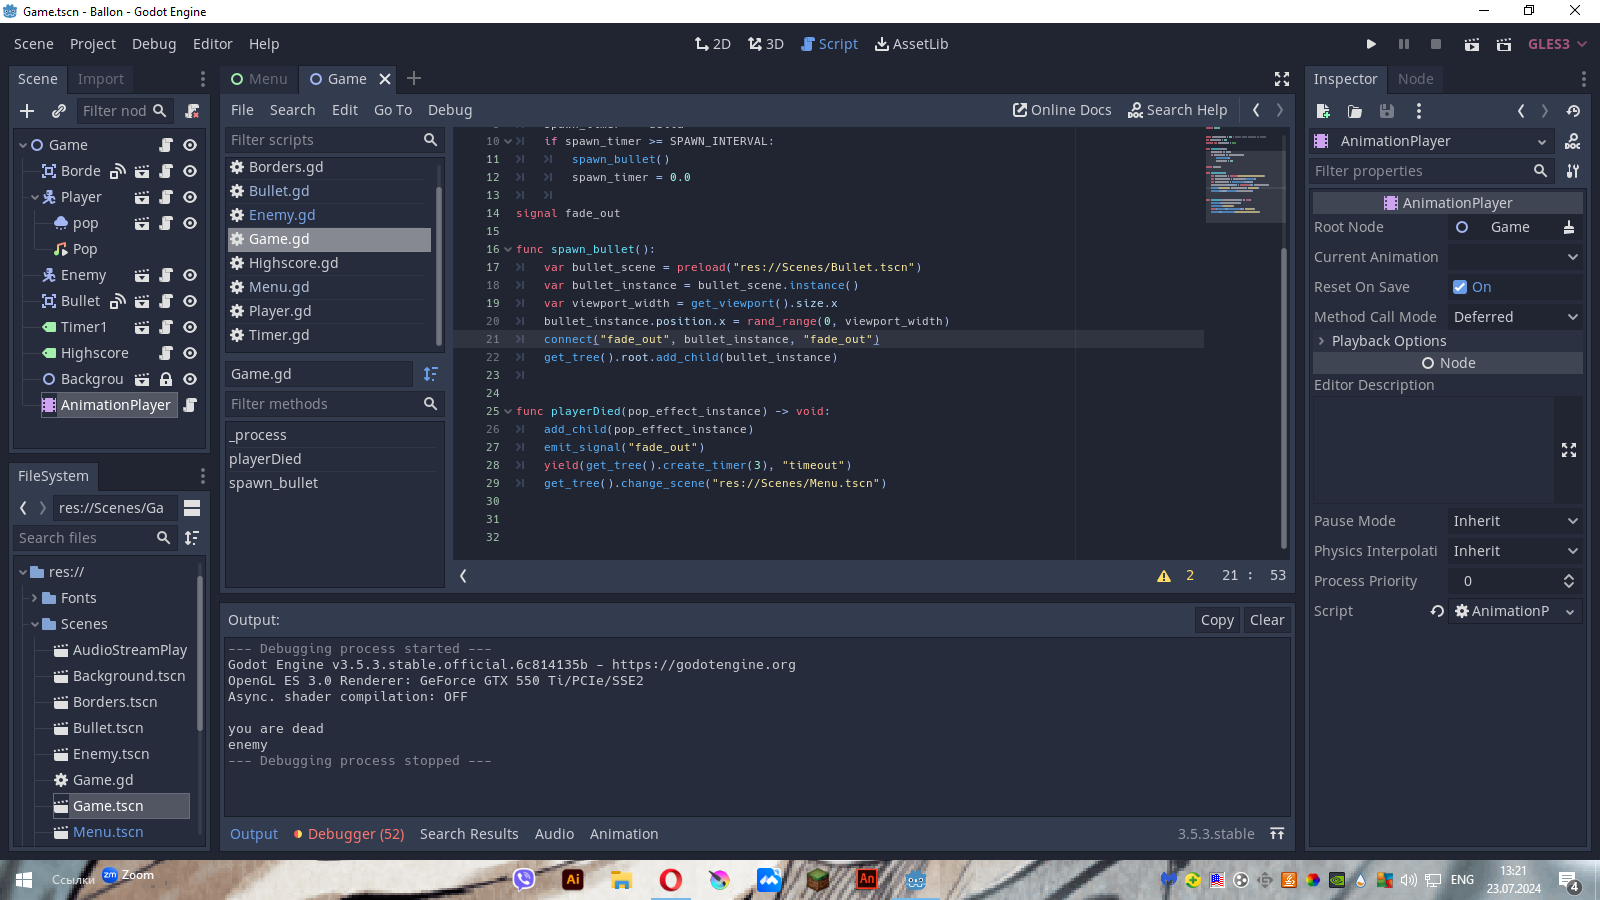1600x900 pixels.
Task: Toggle visibility of the Enemy node
Action: (190, 275)
